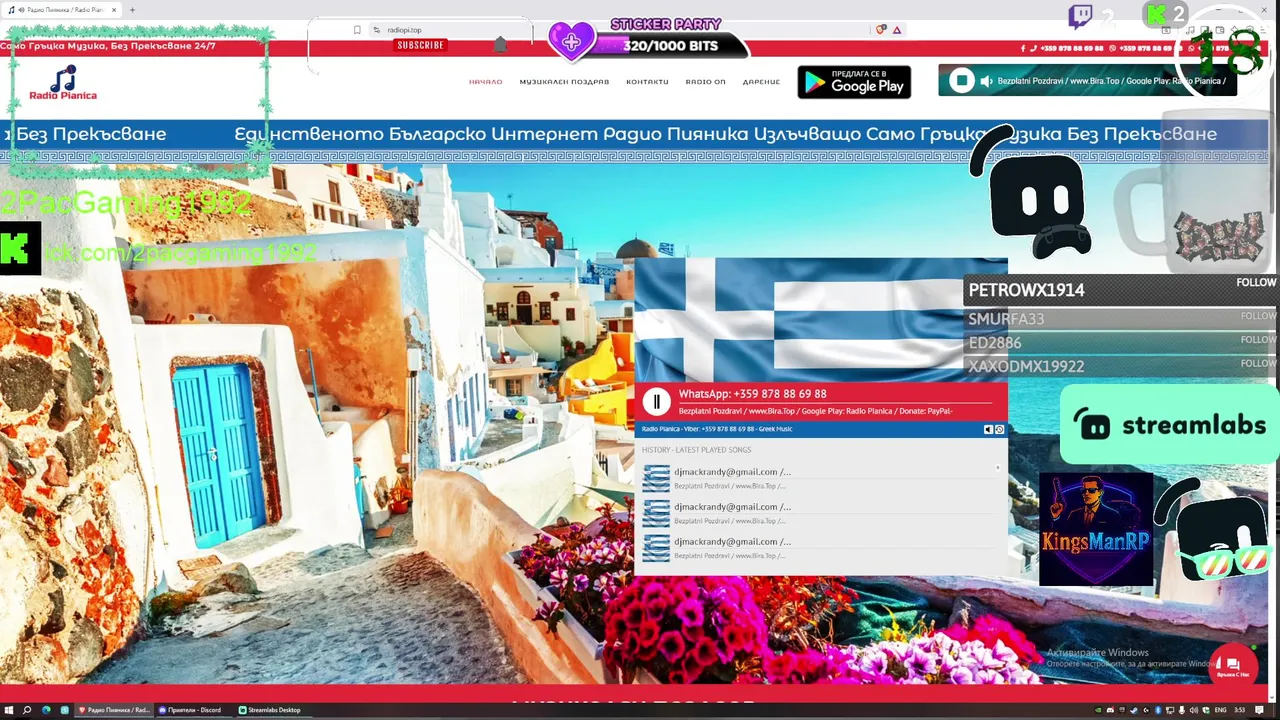Open the ДАРЕНИЕ menu item
The image size is (1280, 720).
[x=761, y=82]
